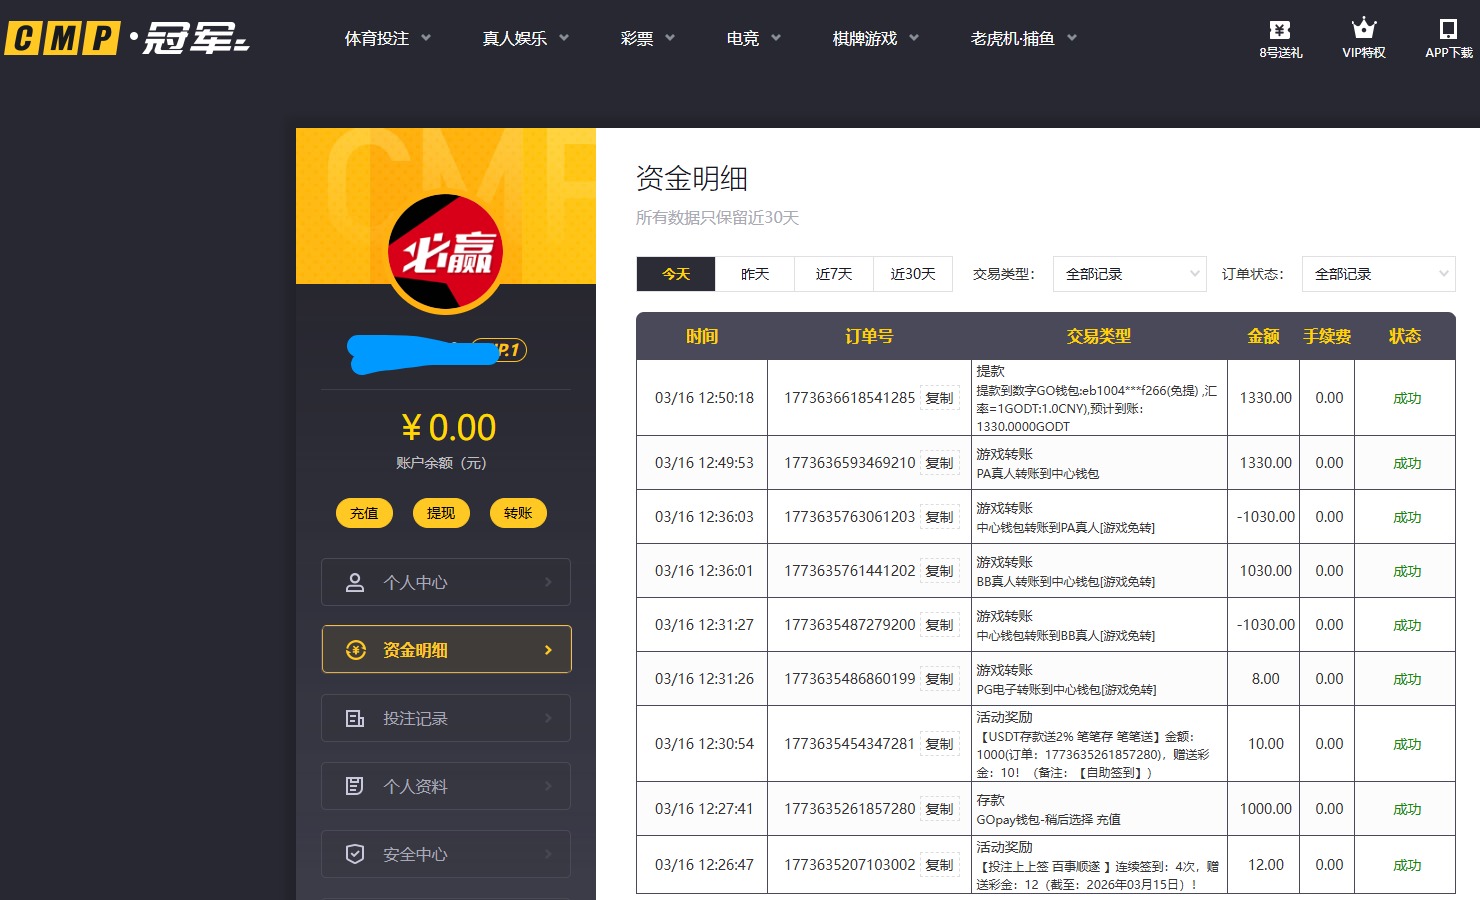Click the 资金明细 coin icon

[354, 649]
